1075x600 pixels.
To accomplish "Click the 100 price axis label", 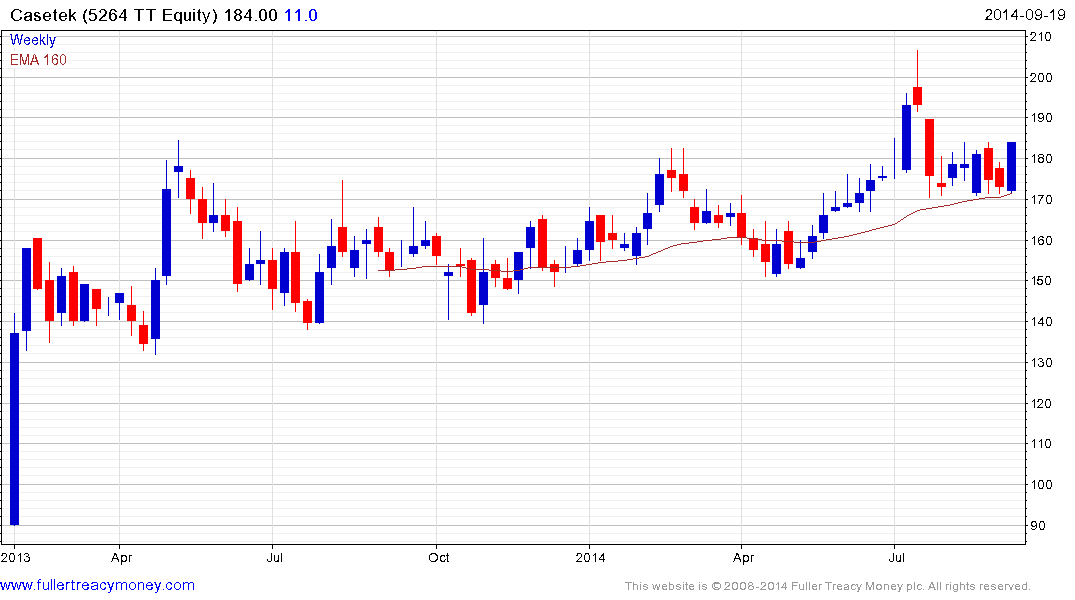I will [1041, 485].
